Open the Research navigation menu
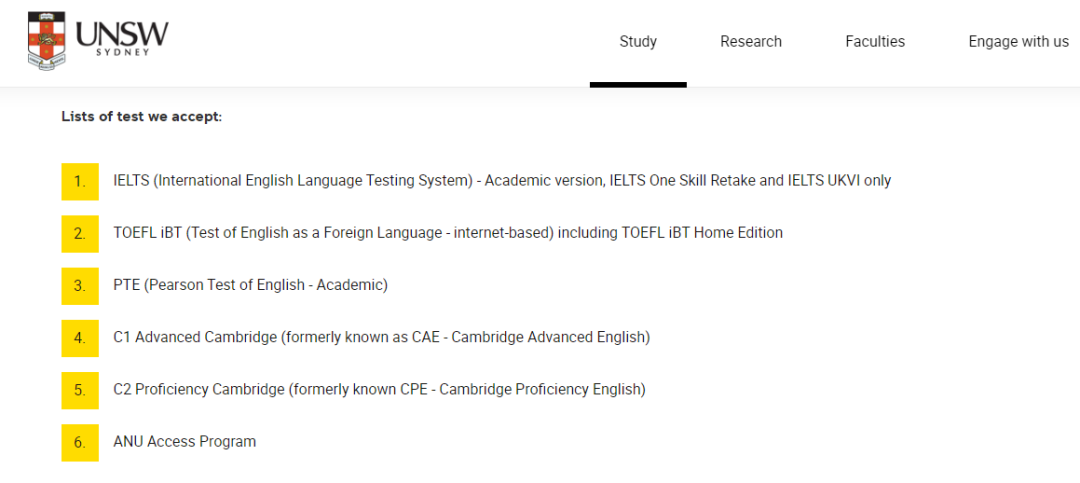 [x=751, y=42]
